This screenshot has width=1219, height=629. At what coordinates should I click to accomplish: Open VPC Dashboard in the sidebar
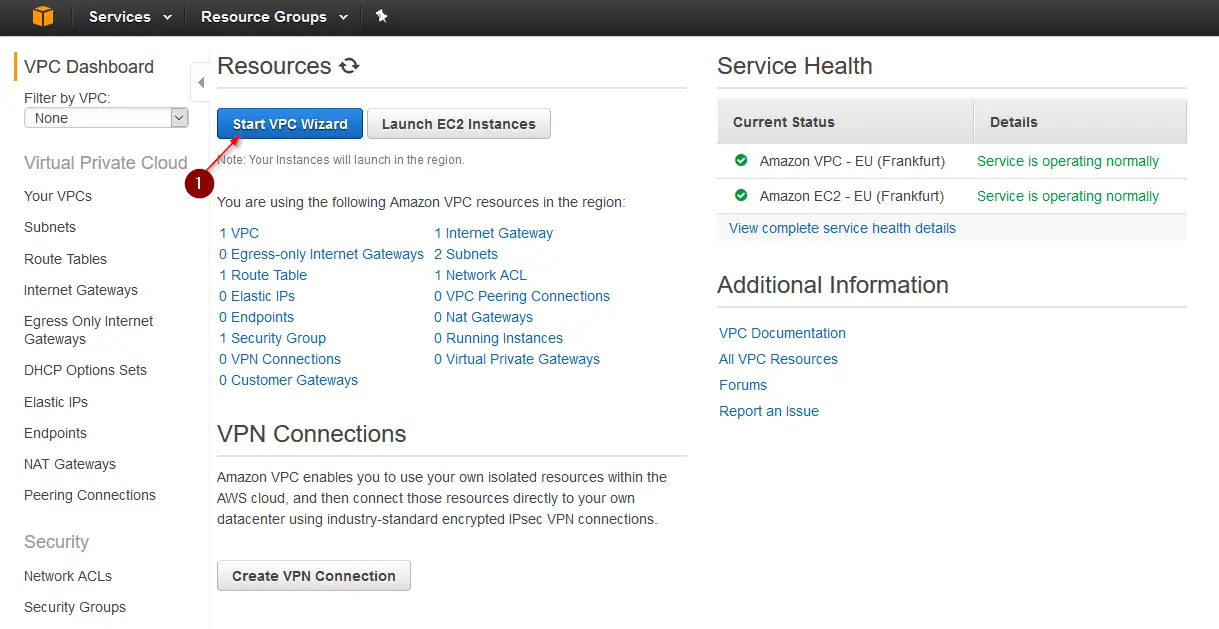click(x=89, y=67)
